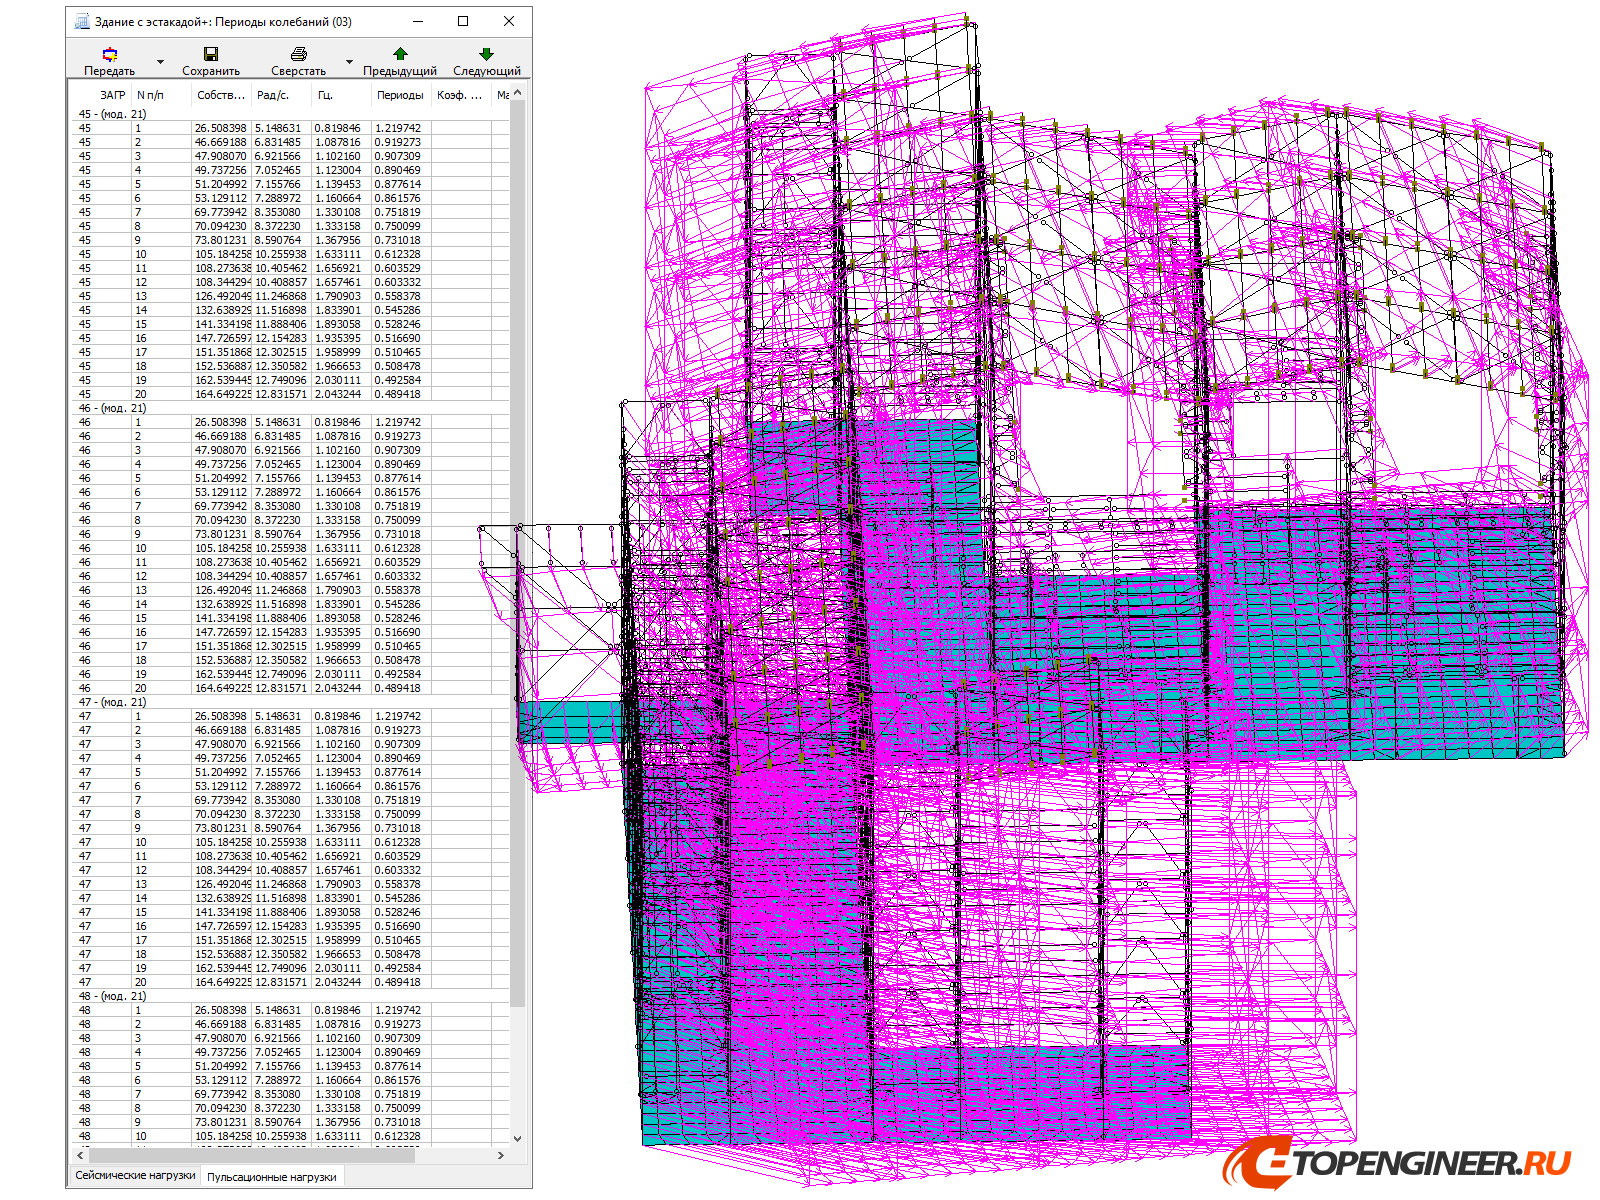Sort by the ЗАГР column header
This screenshot has width=1600, height=1200.
pyautogui.click(x=112, y=95)
